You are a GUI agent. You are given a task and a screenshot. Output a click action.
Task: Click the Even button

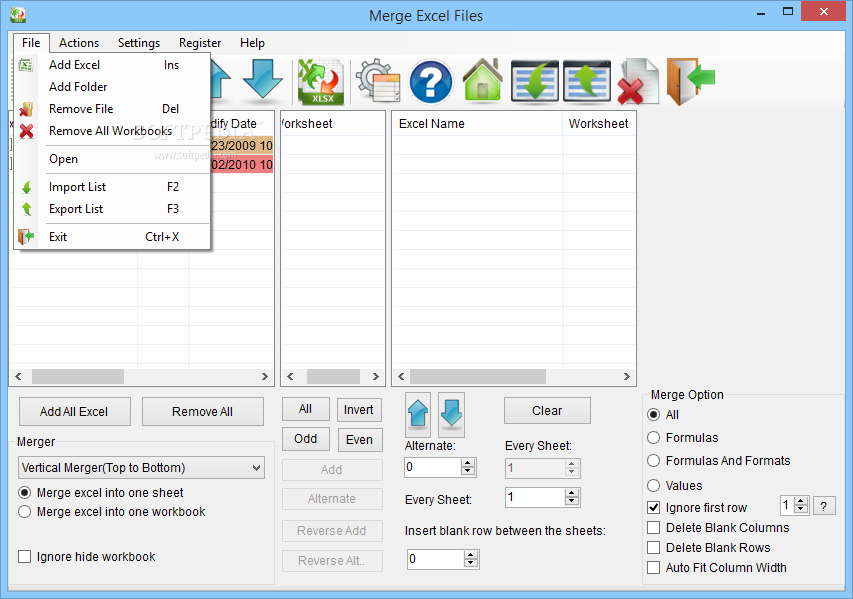pyautogui.click(x=360, y=440)
